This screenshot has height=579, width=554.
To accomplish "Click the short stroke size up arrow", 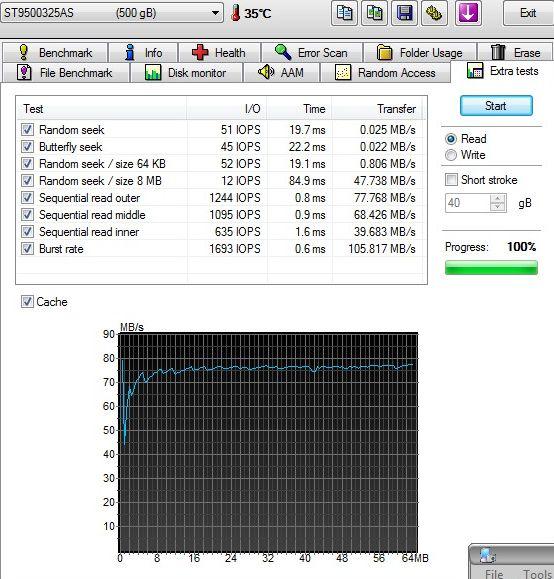I will pyautogui.click(x=497, y=199).
